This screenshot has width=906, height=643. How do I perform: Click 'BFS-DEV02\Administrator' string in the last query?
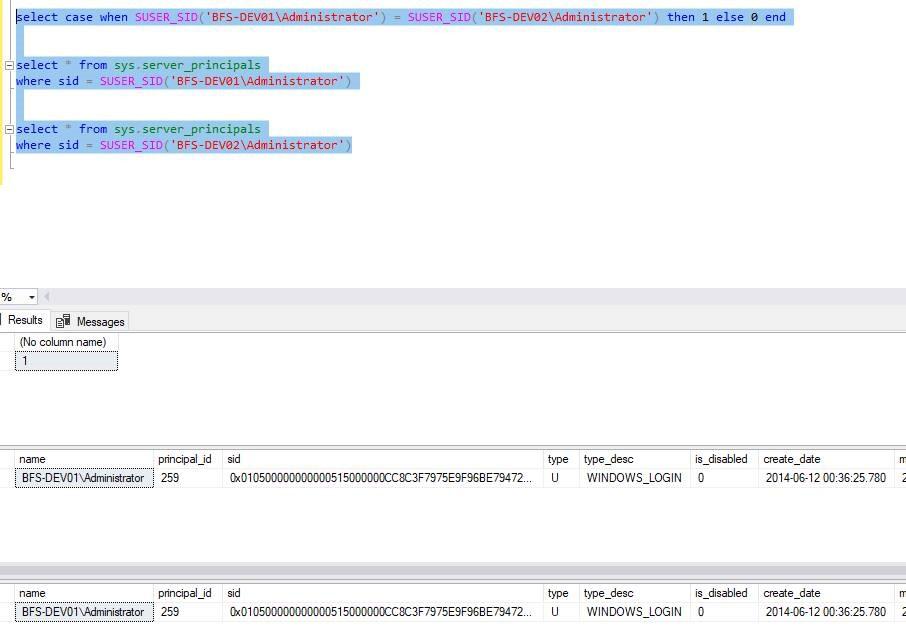click(257, 145)
